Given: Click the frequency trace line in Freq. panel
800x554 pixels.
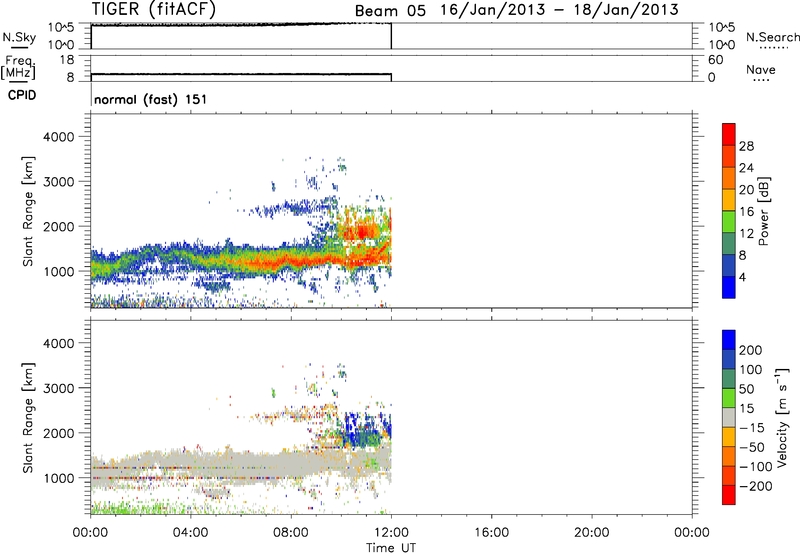Looking at the screenshot, I should tap(241, 74).
